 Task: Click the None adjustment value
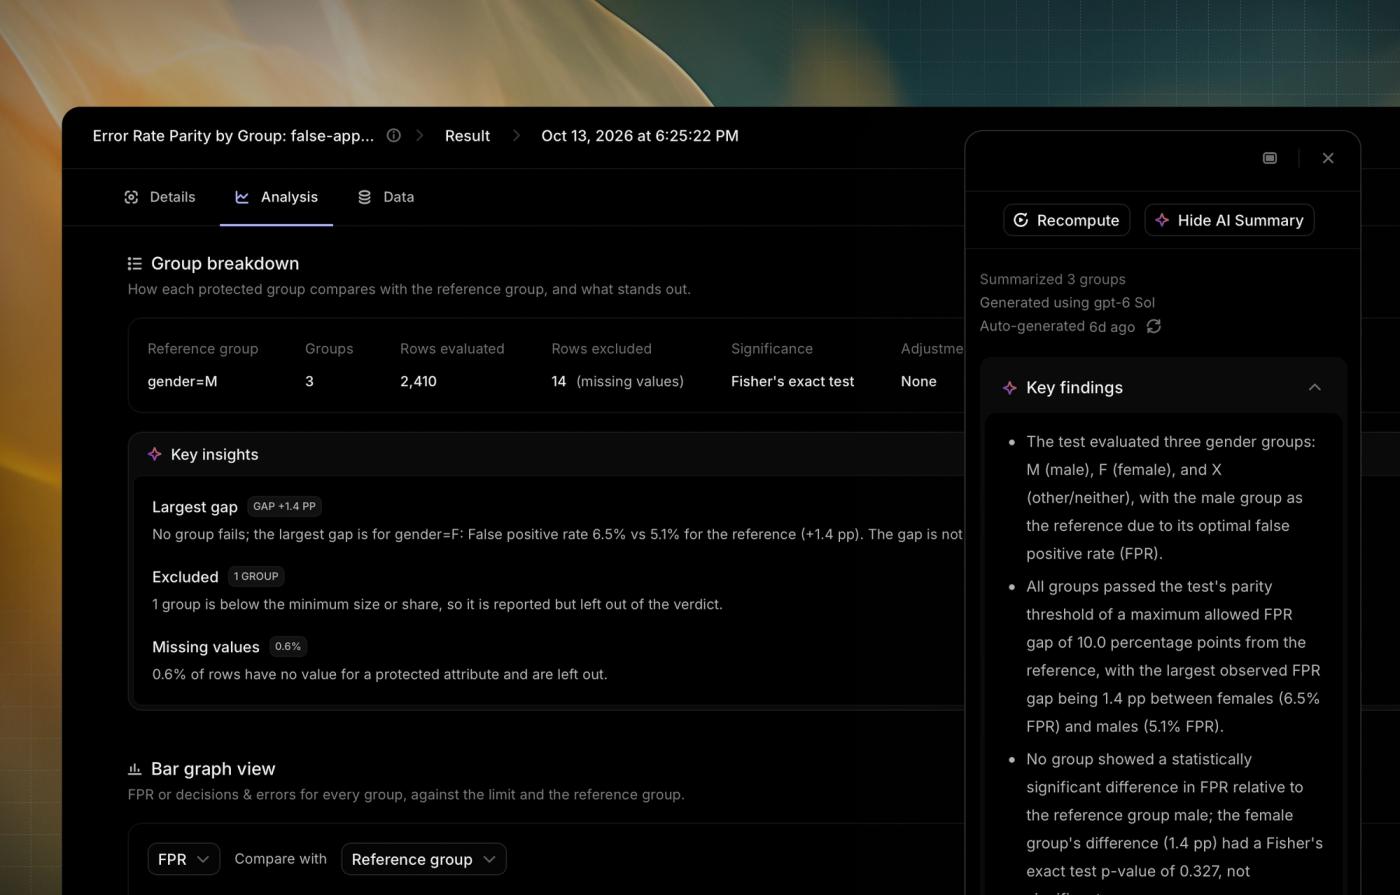(x=918, y=381)
